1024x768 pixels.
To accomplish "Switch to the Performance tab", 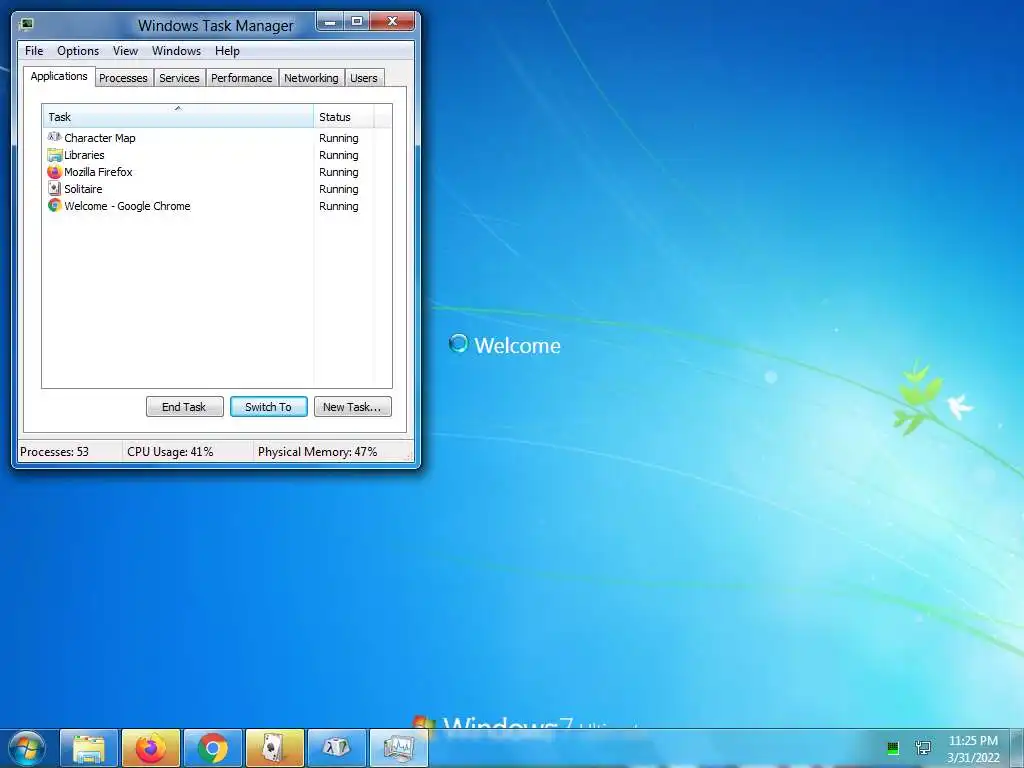I will click(242, 78).
